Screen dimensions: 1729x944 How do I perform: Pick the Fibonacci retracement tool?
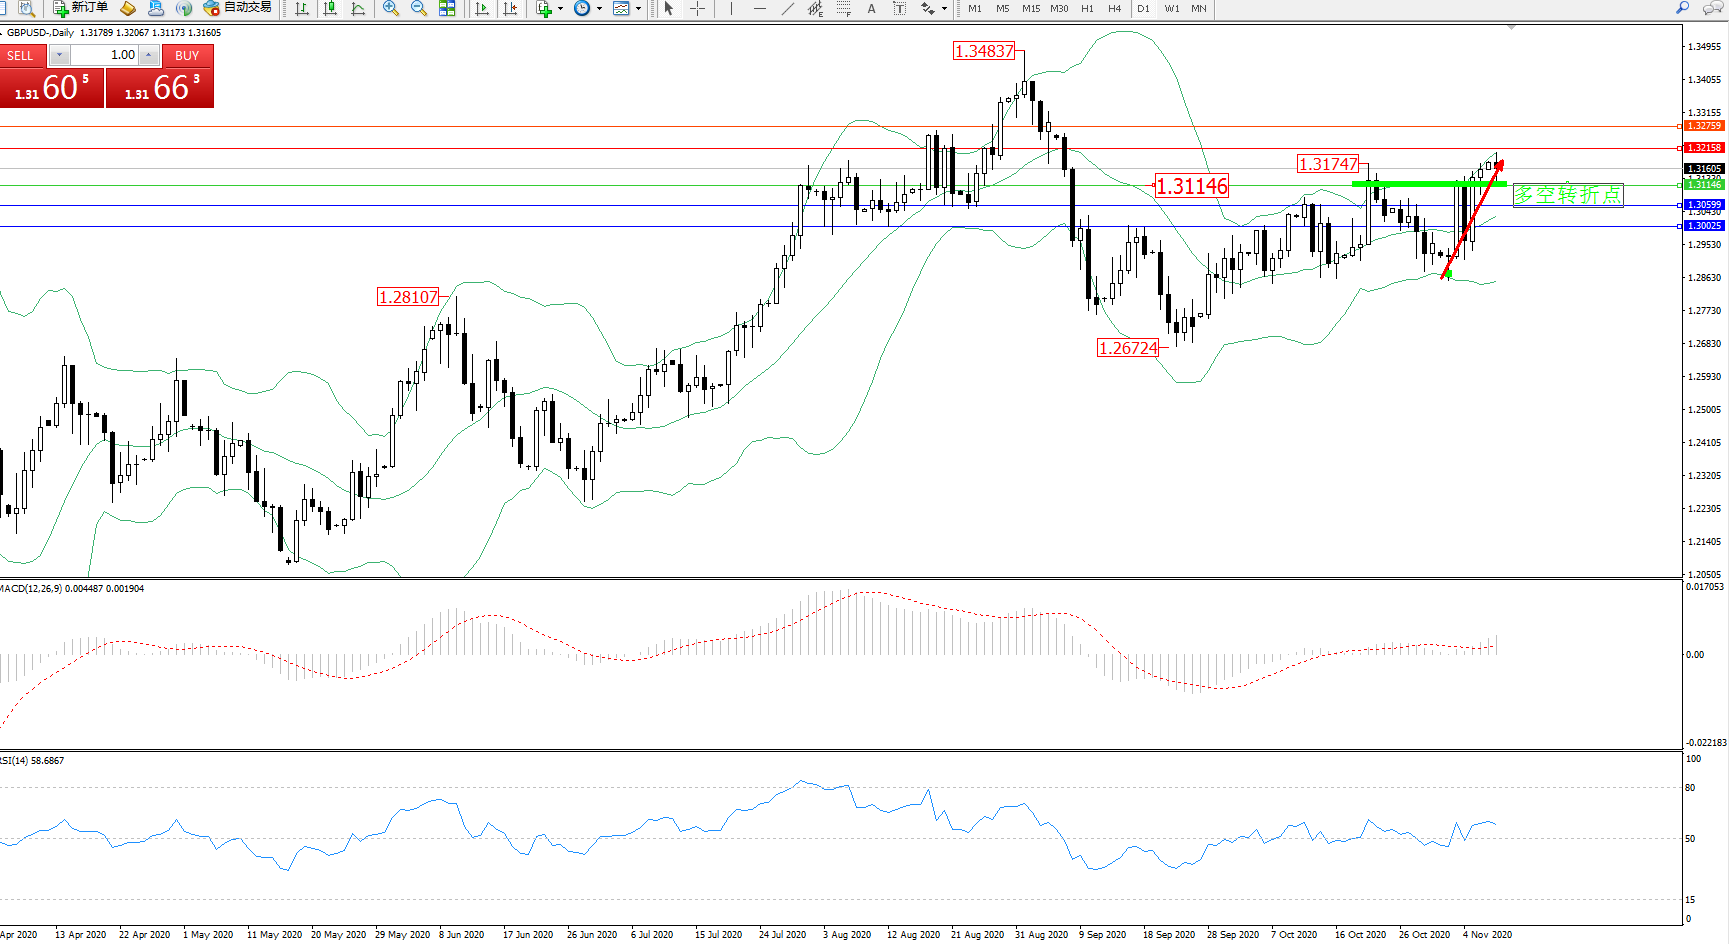(843, 8)
